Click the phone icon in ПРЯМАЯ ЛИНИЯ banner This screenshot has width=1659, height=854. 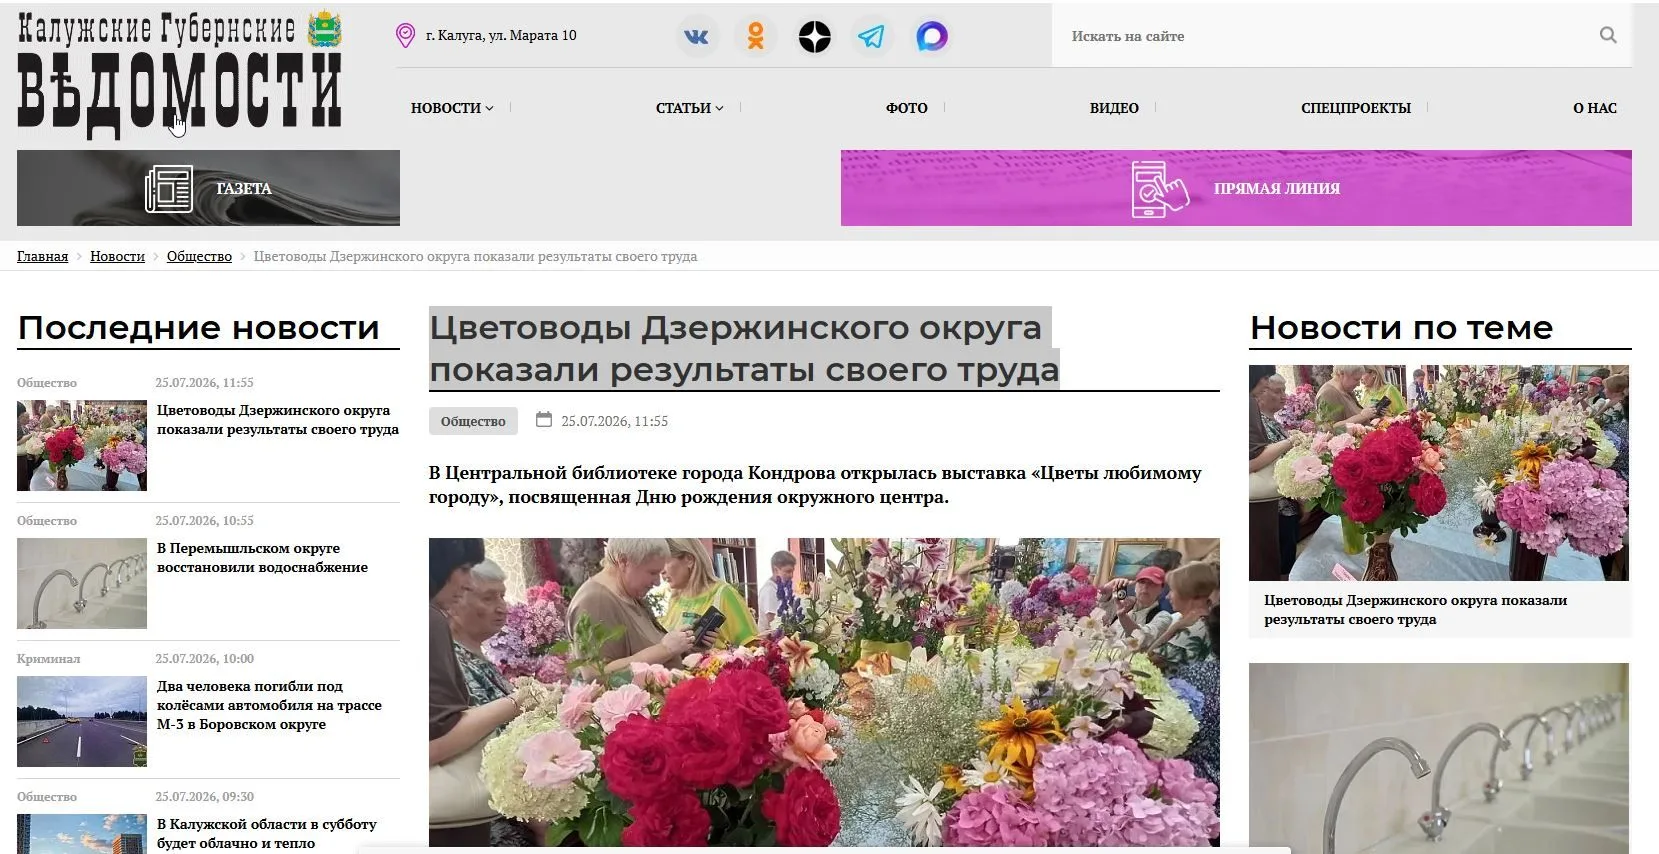[x=1159, y=188]
